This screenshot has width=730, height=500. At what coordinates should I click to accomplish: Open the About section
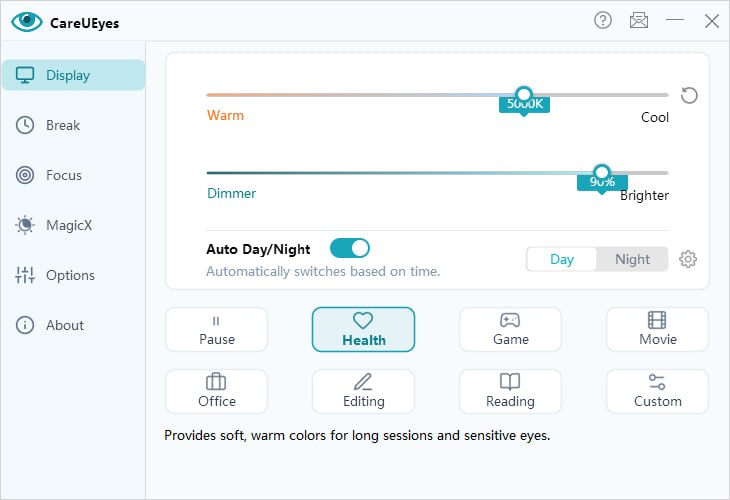[x=74, y=325]
